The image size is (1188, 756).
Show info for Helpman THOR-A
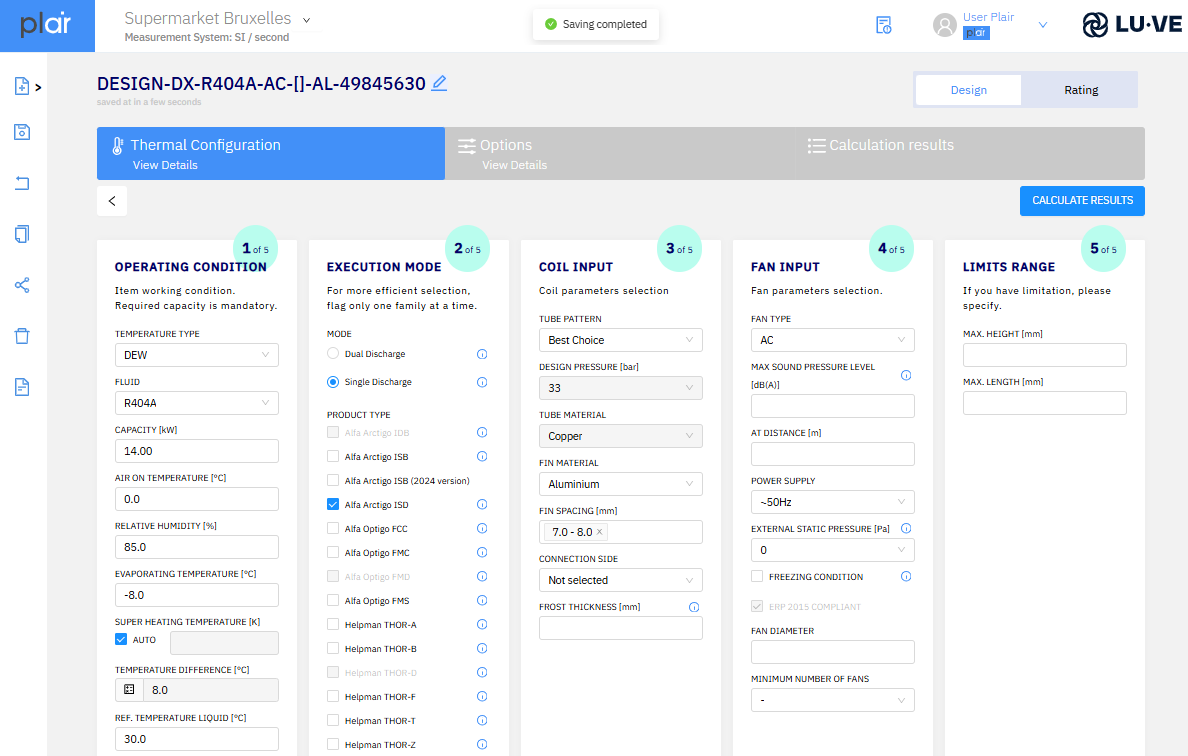coord(482,624)
